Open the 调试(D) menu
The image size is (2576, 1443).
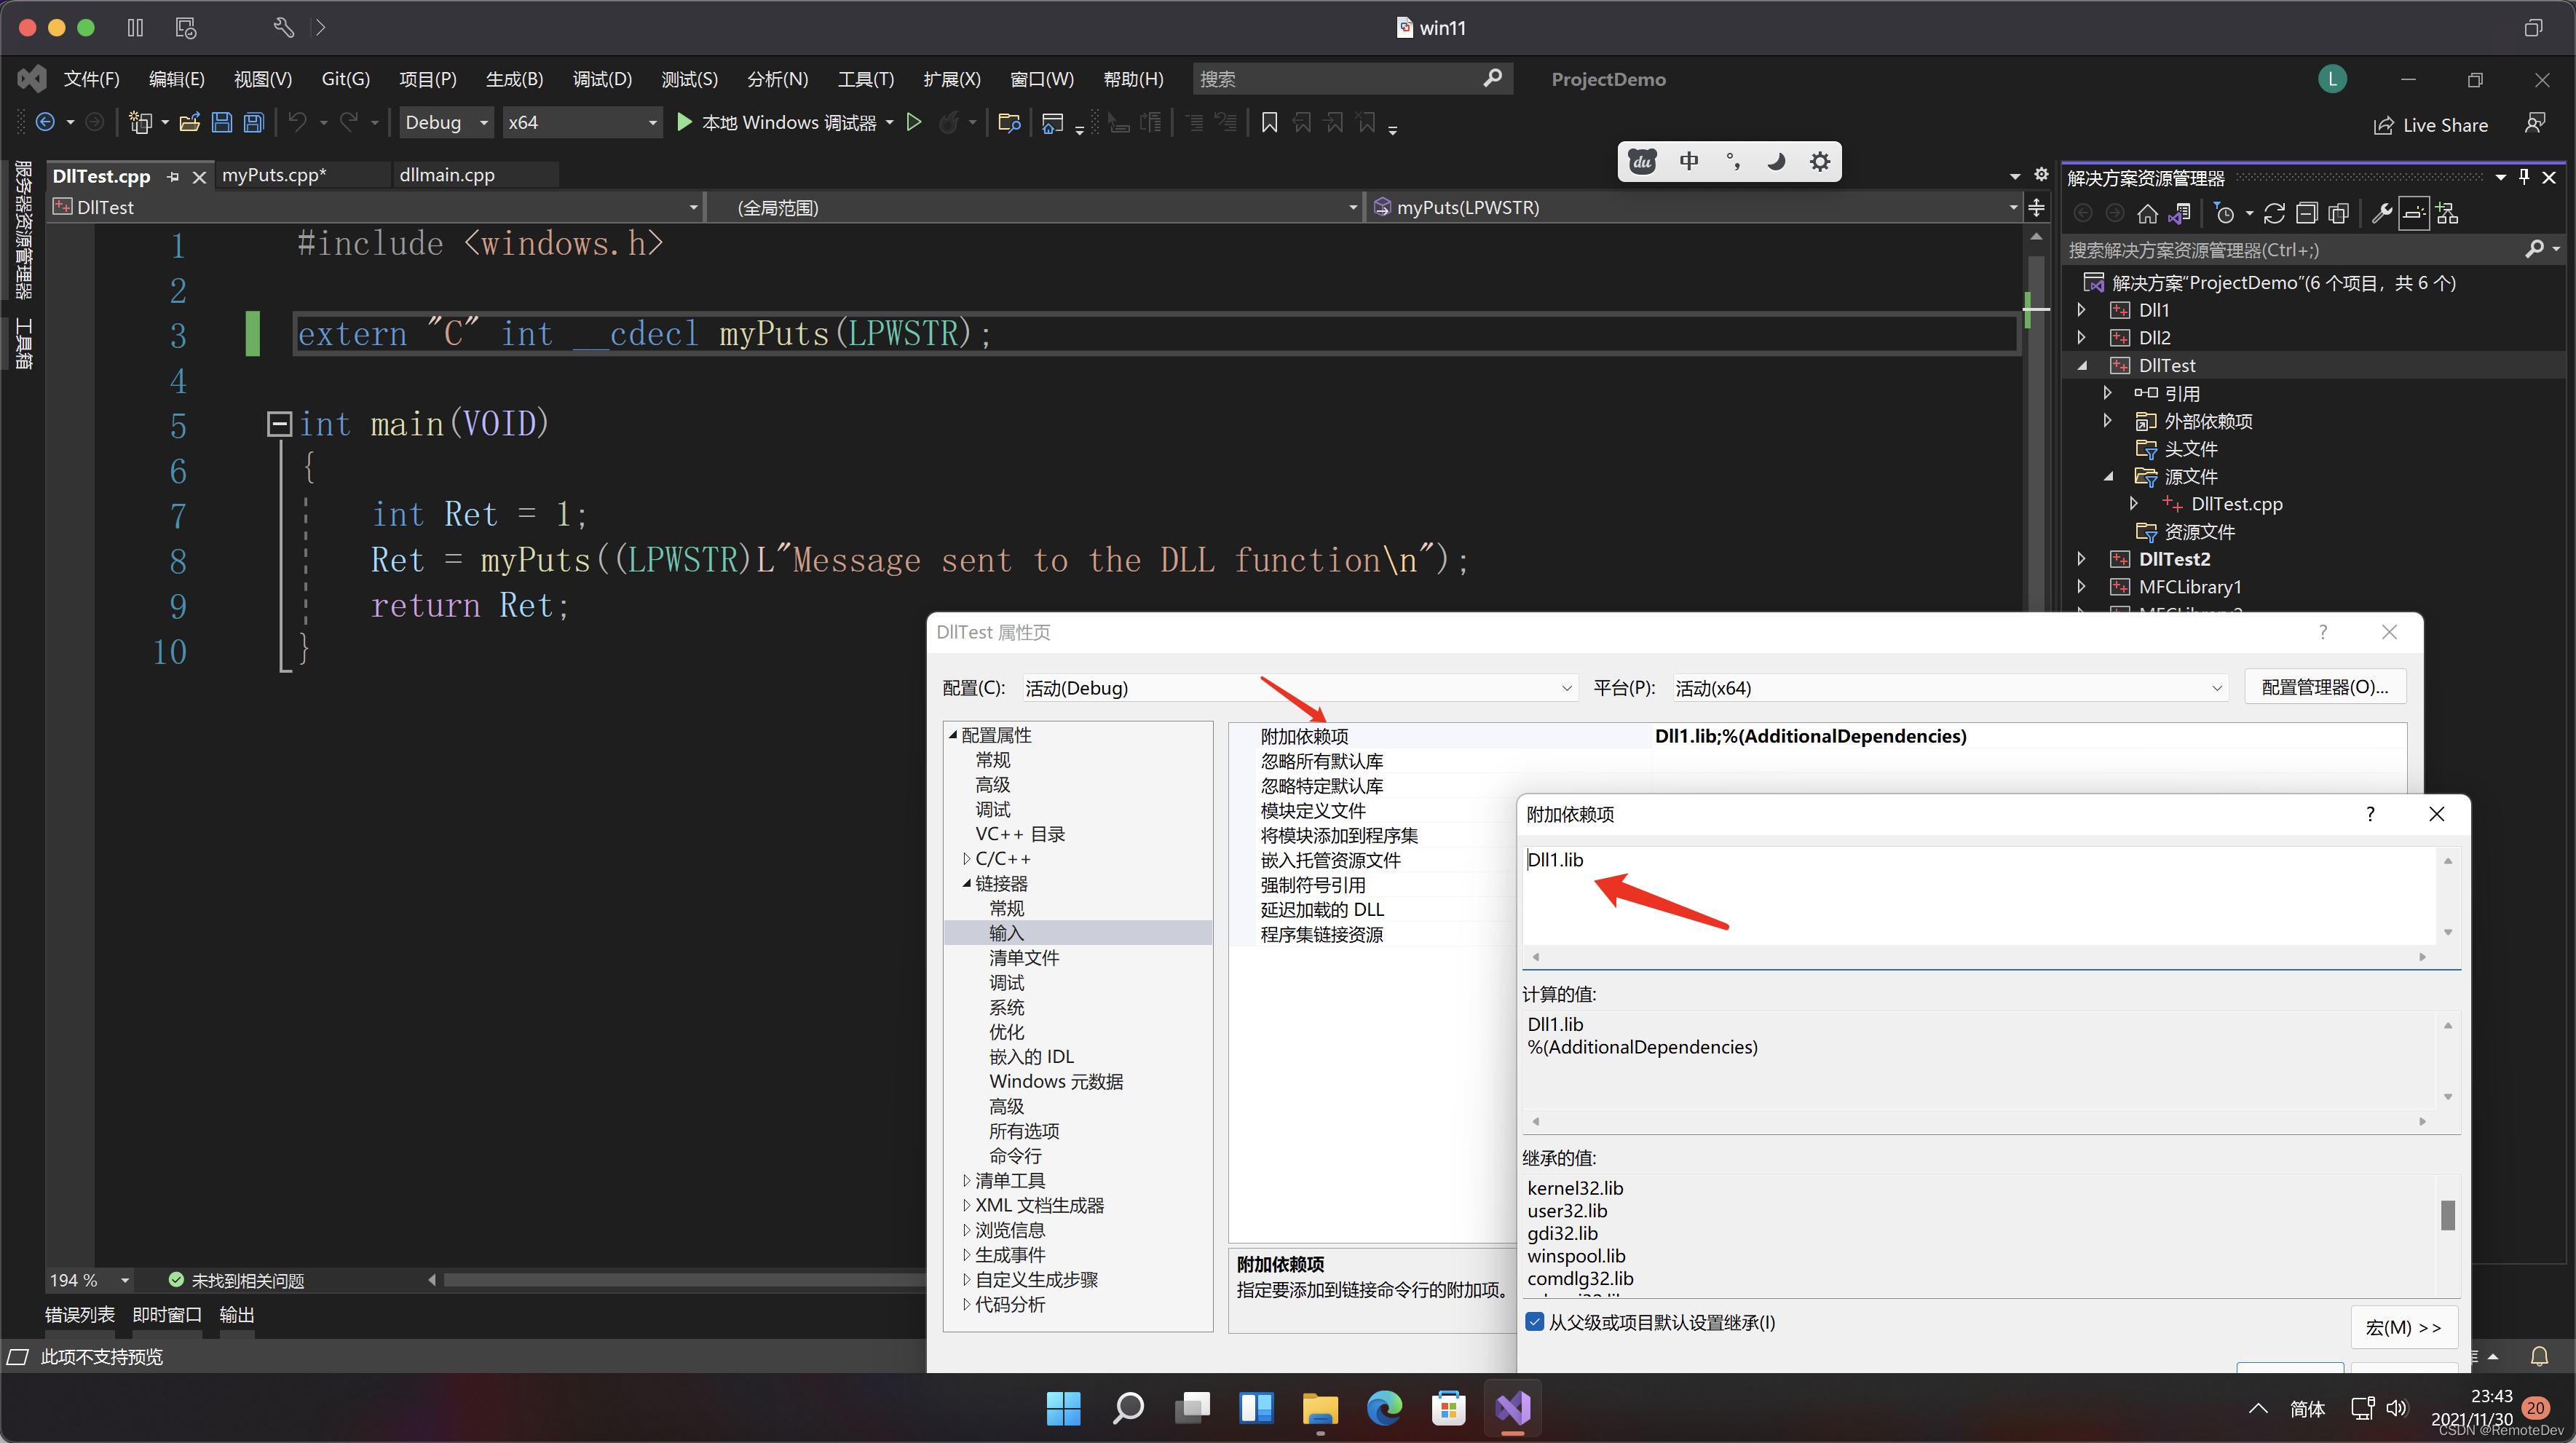coord(602,79)
